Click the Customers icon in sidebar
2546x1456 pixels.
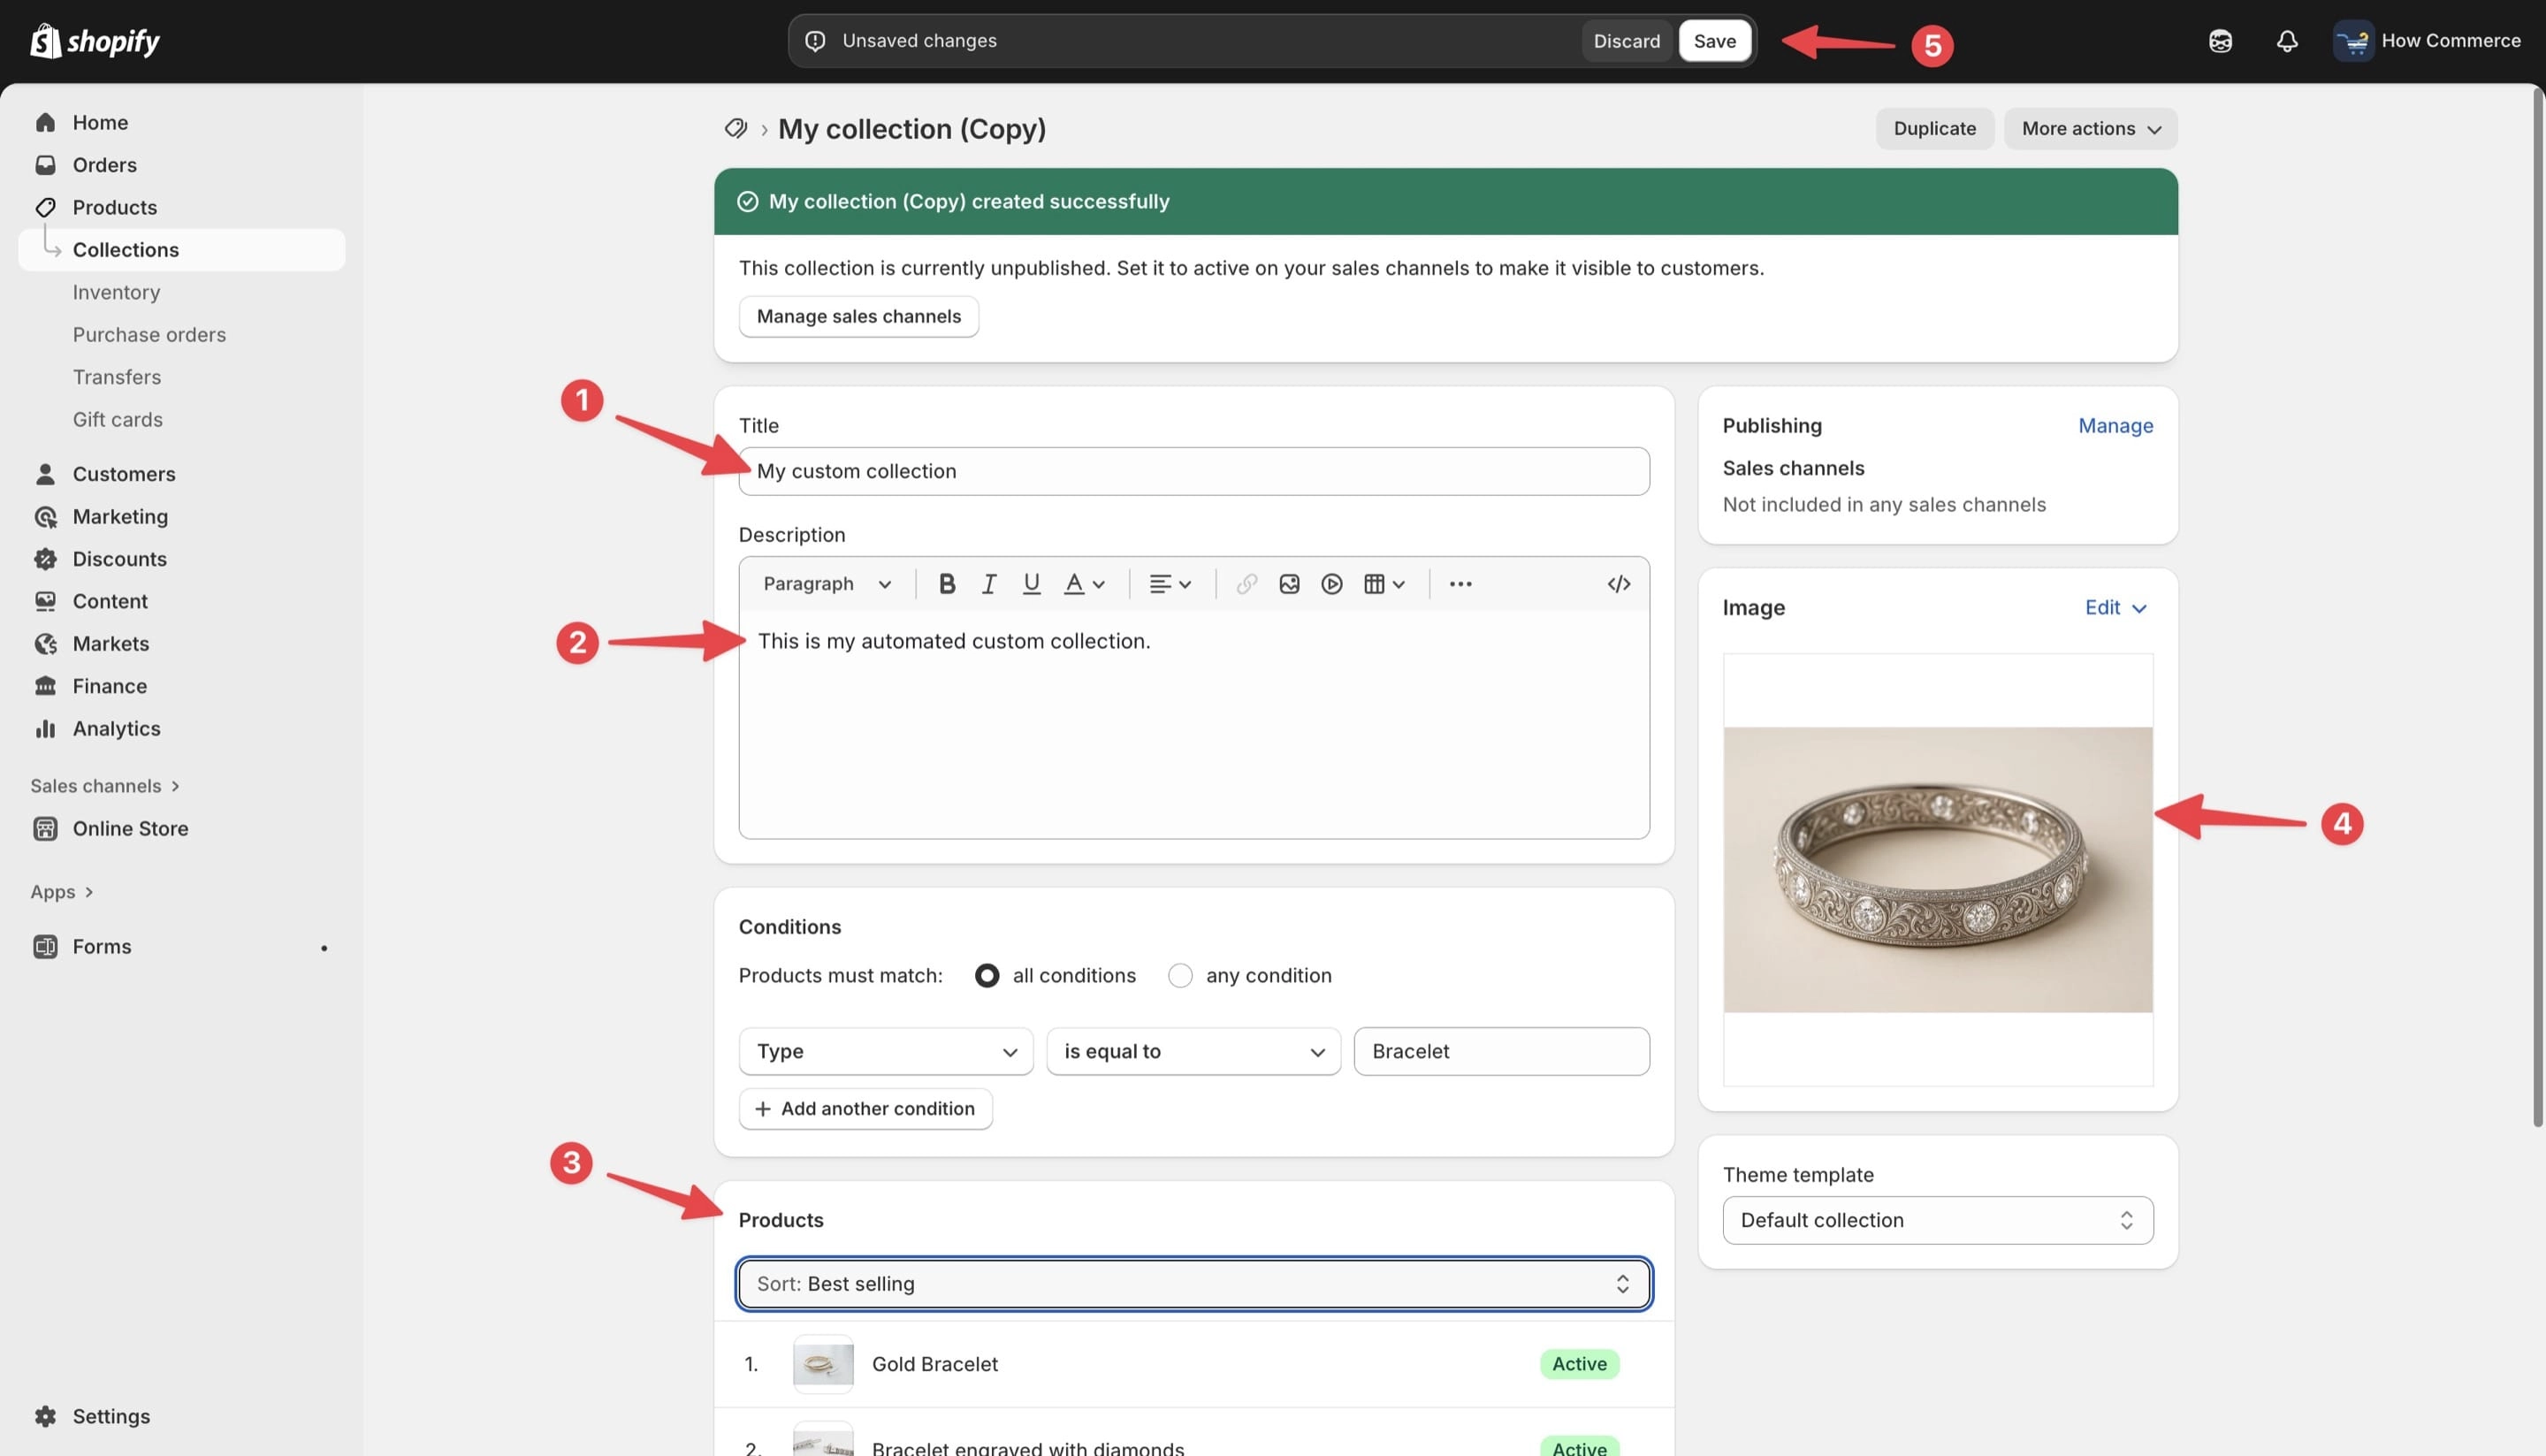[45, 474]
